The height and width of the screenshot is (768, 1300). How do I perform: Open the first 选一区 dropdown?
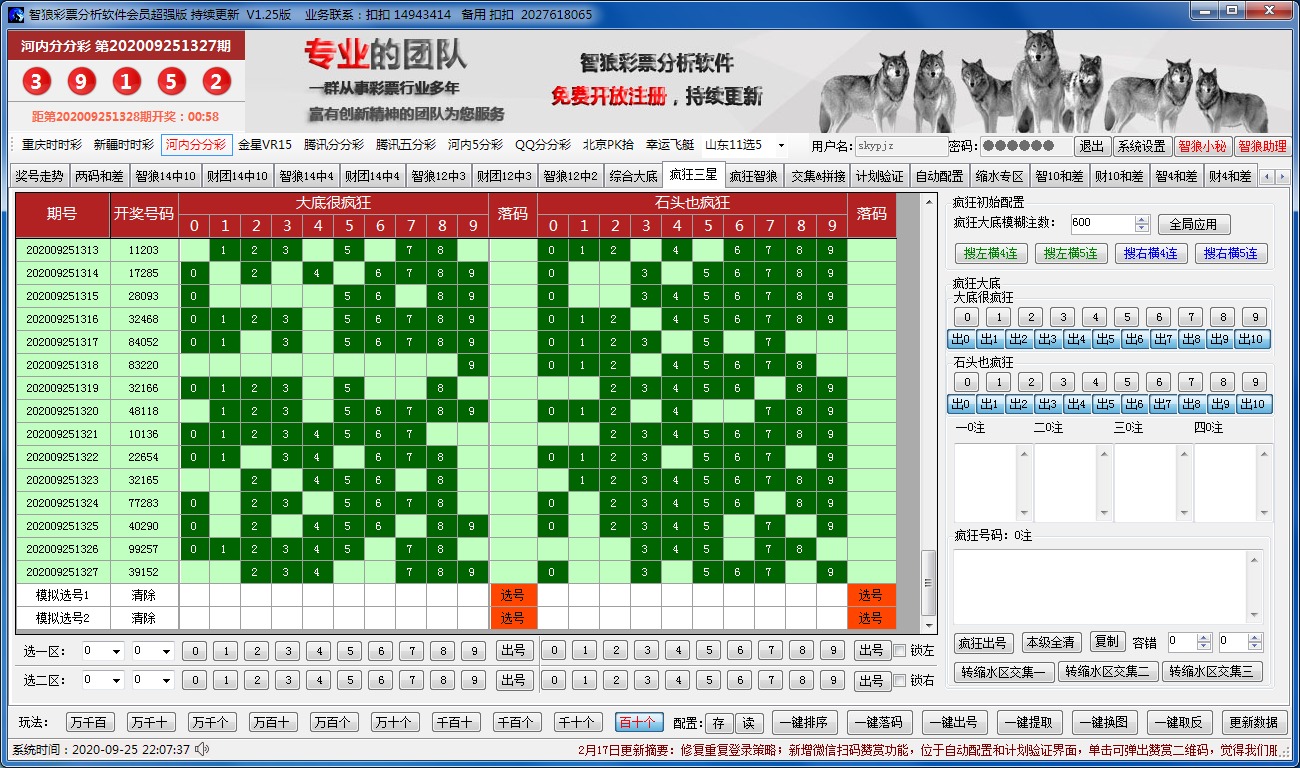point(103,651)
